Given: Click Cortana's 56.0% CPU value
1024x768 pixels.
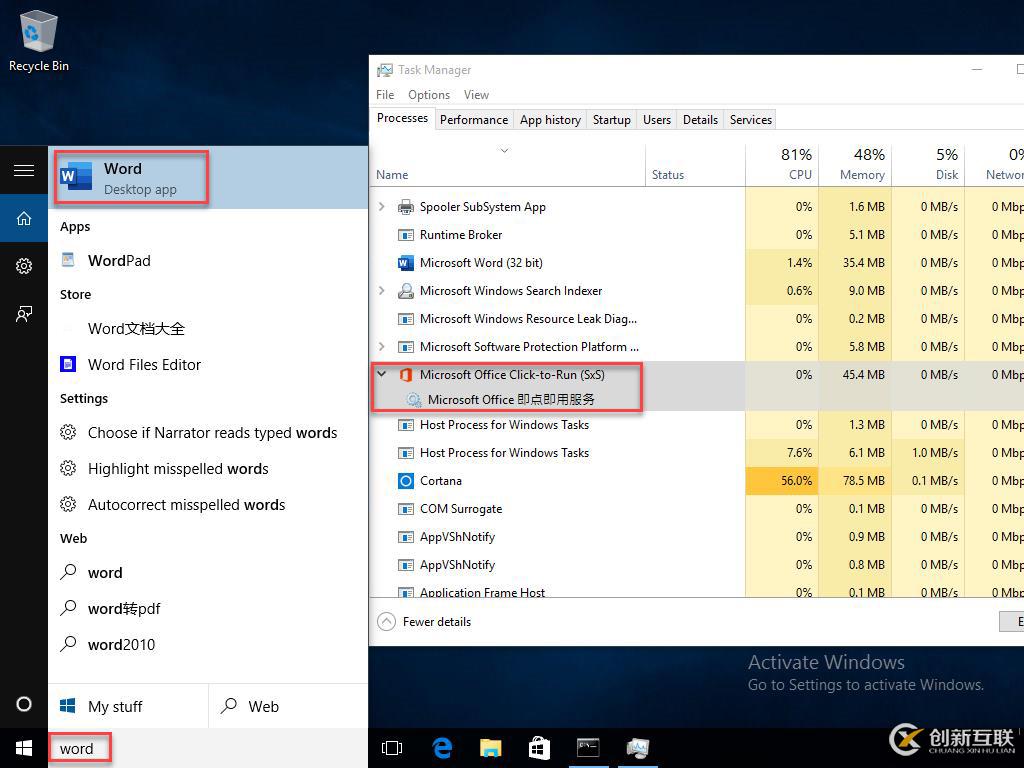Looking at the screenshot, I should (x=782, y=481).
